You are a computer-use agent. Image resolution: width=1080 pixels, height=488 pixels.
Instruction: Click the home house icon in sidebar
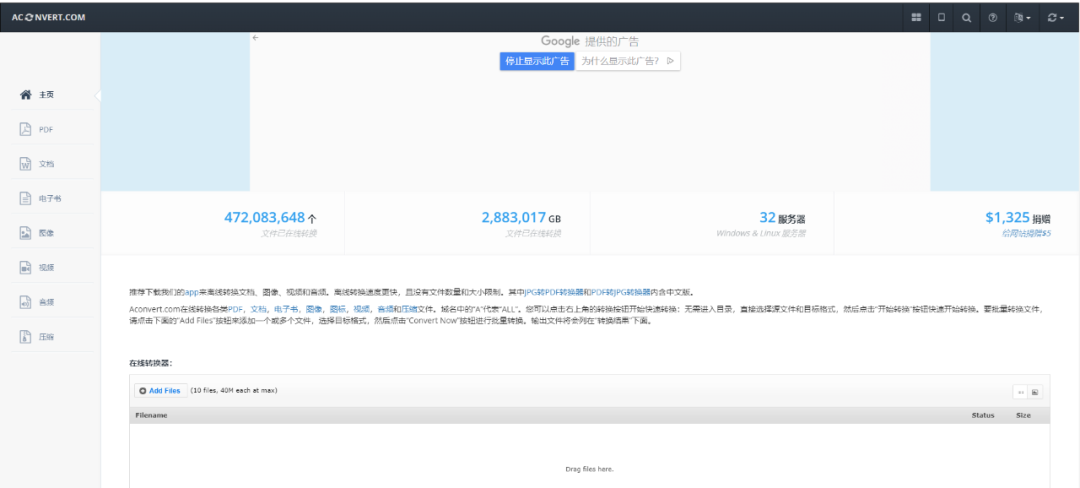(x=25, y=95)
